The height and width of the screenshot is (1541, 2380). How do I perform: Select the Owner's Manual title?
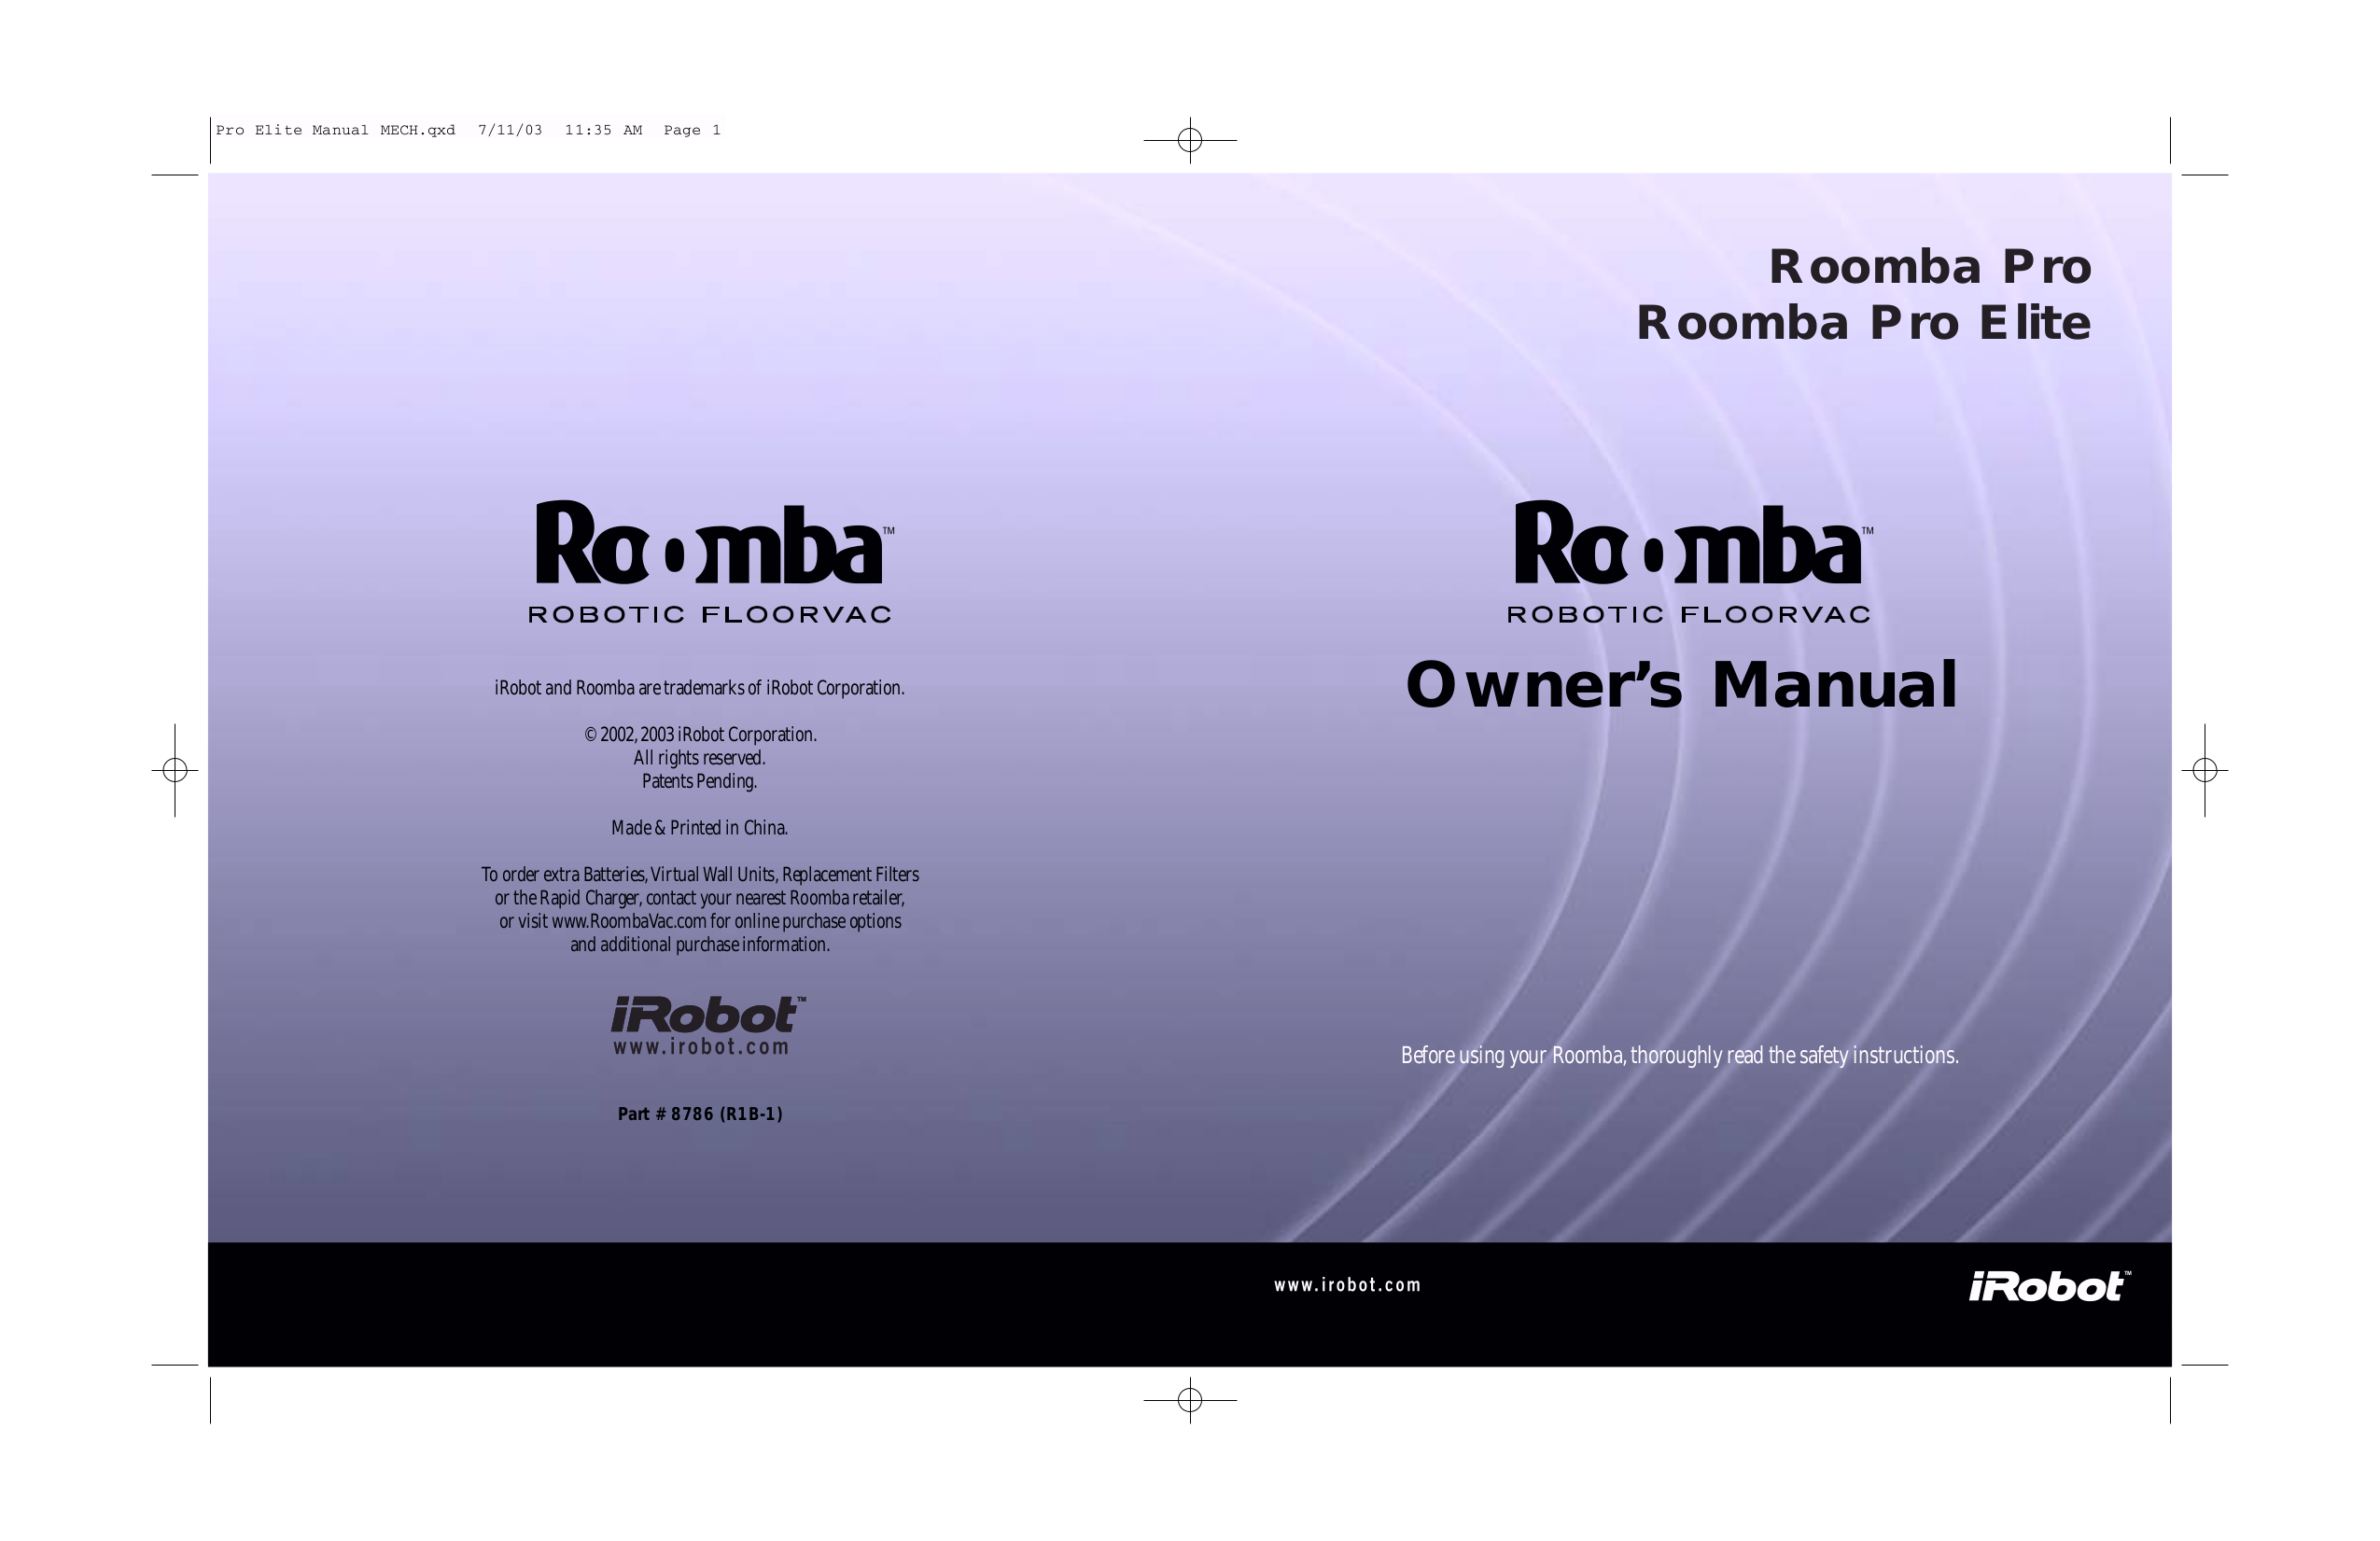(x=1682, y=687)
